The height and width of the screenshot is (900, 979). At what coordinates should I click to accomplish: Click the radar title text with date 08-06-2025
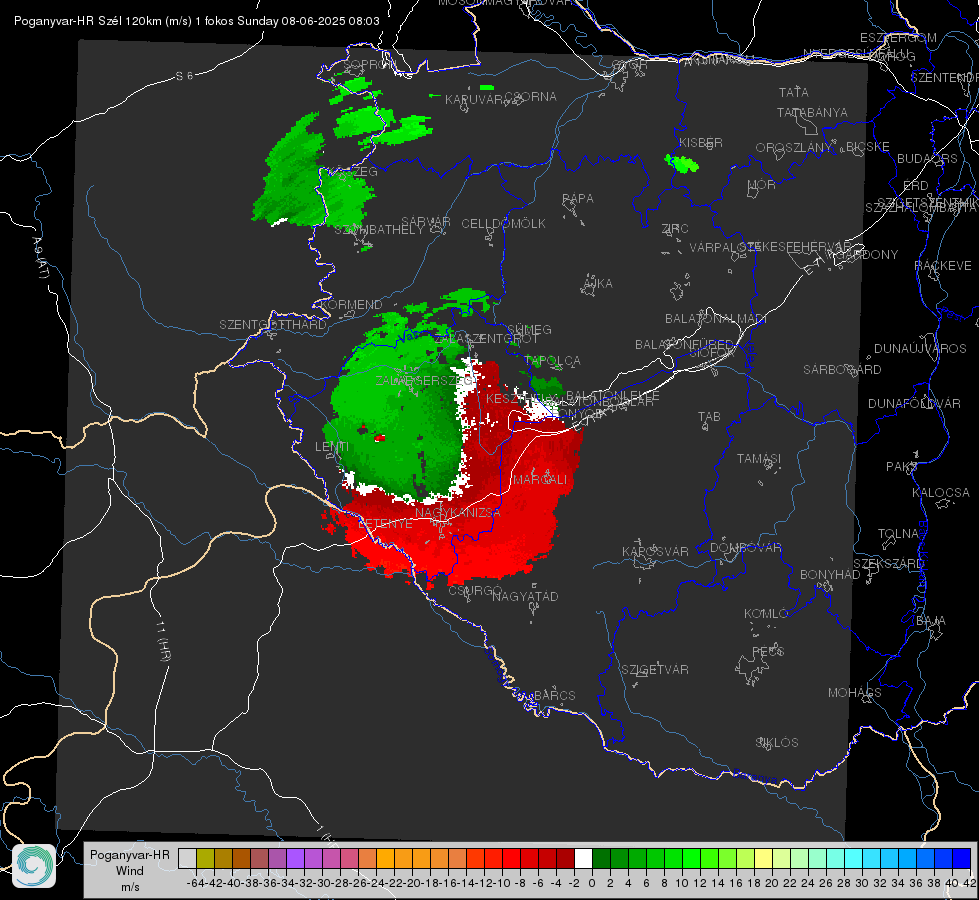(x=197, y=21)
